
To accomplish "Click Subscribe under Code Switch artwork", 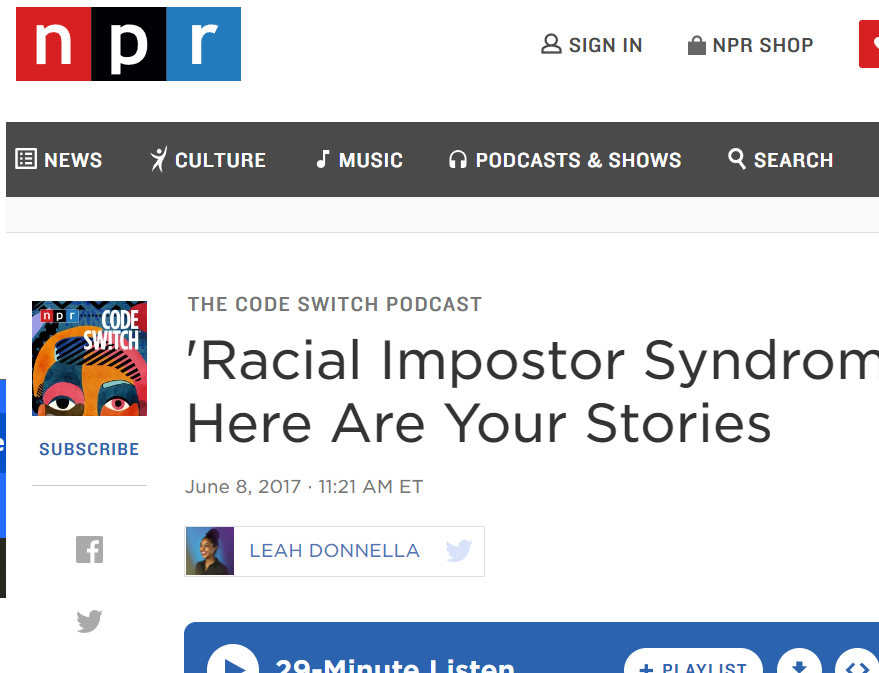I will (x=89, y=449).
